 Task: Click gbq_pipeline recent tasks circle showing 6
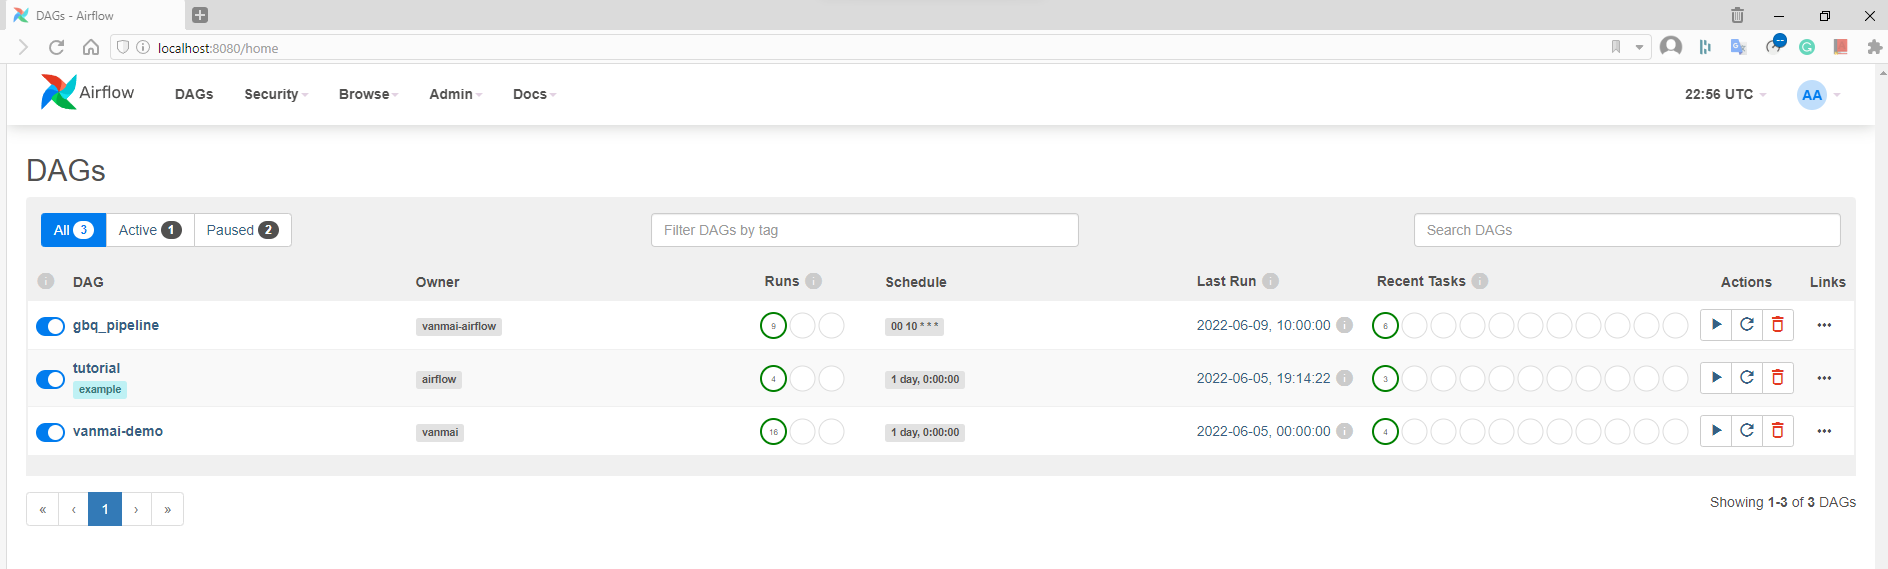(1385, 325)
